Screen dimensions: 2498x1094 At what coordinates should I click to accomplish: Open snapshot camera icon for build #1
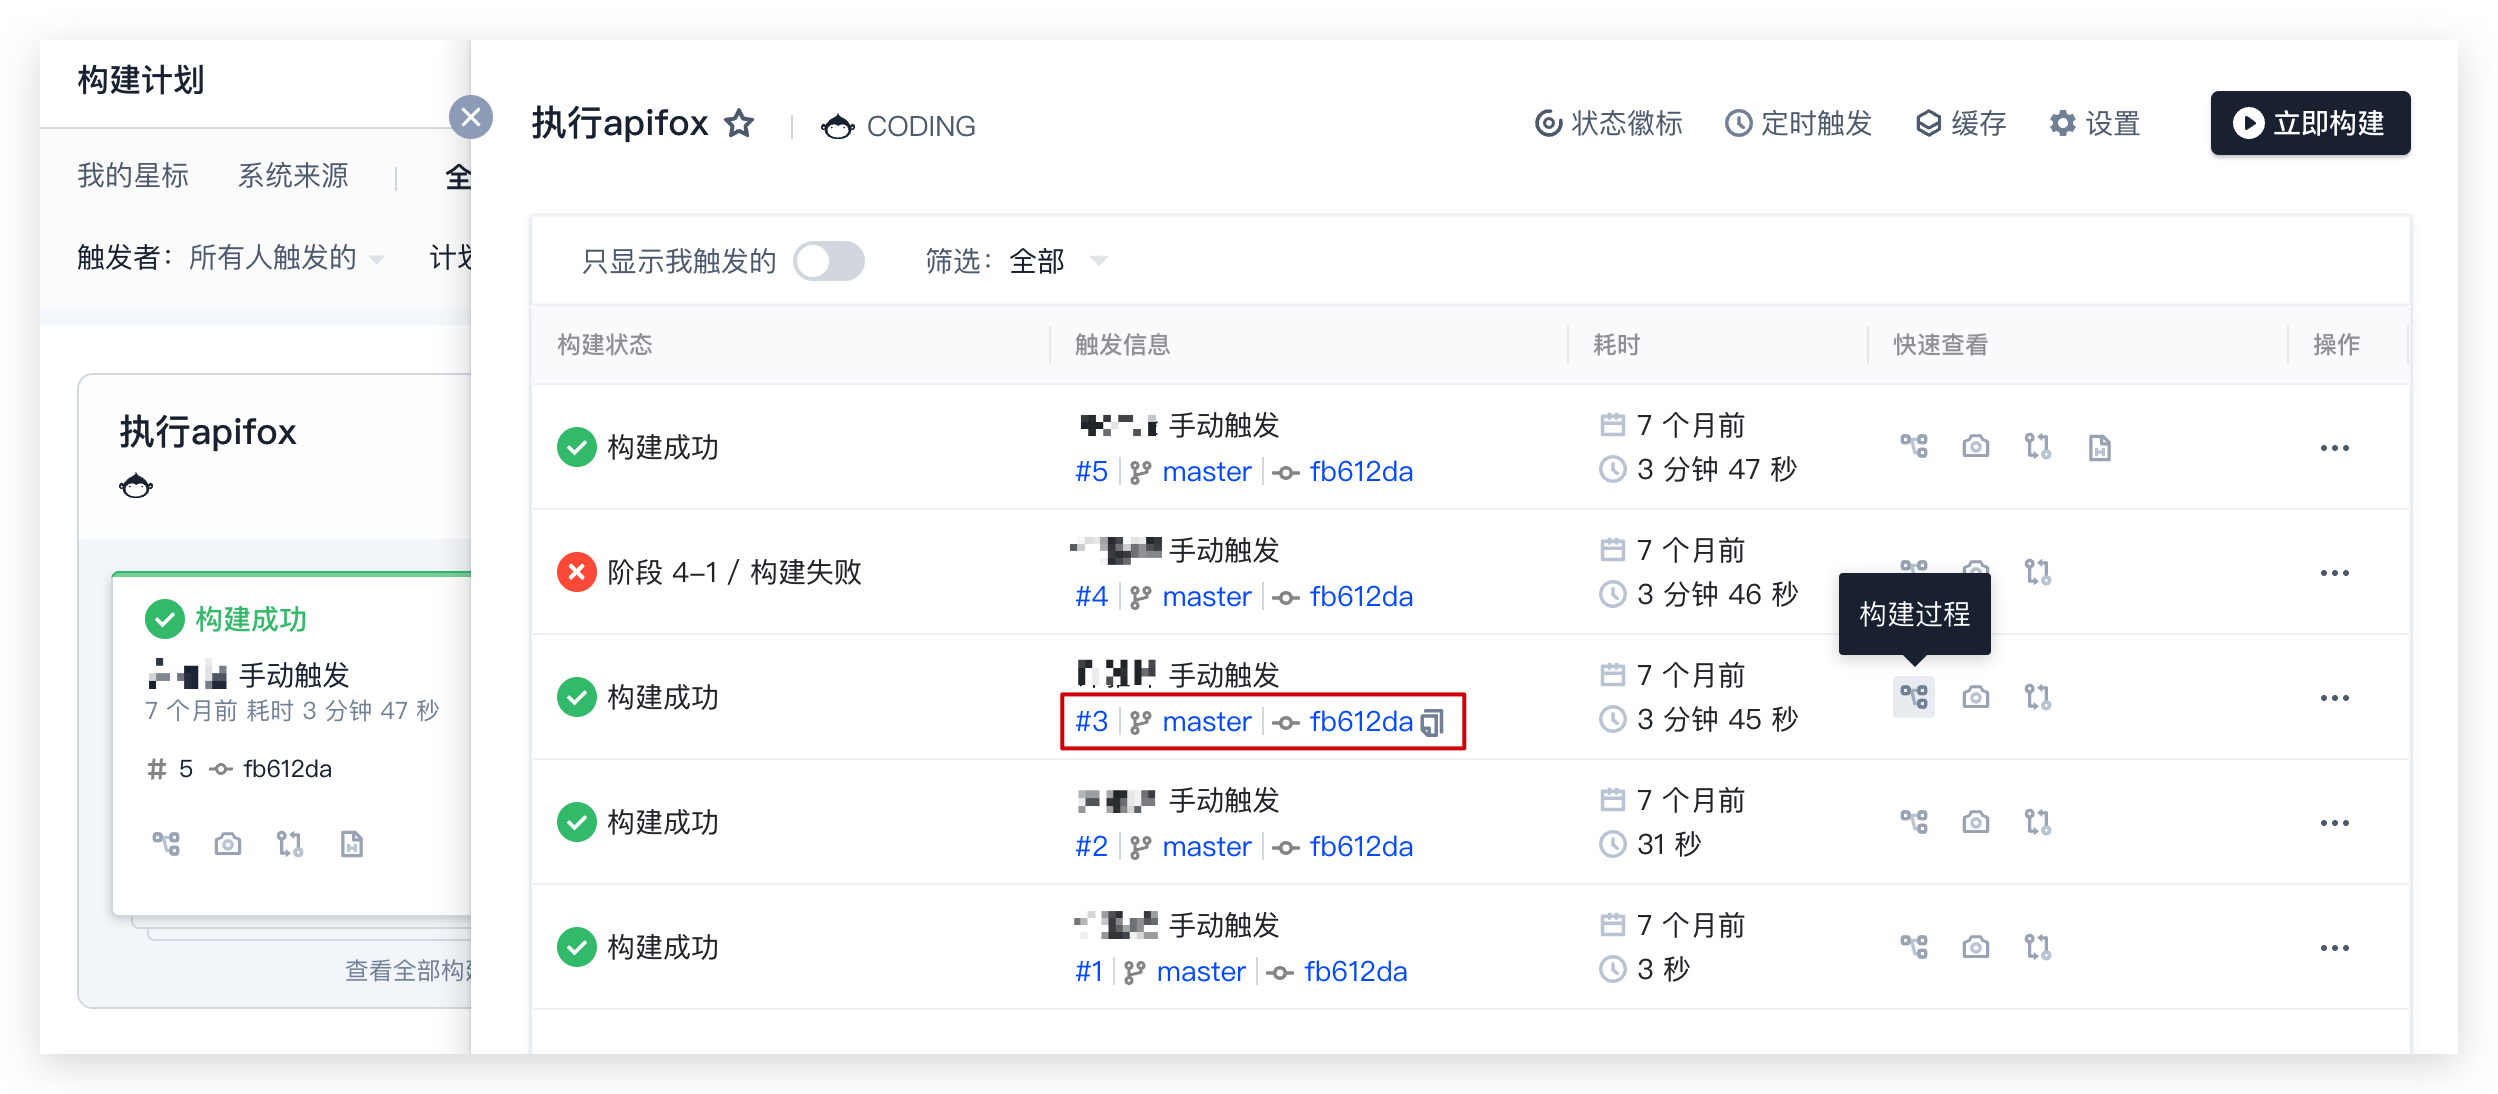tap(1976, 946)
